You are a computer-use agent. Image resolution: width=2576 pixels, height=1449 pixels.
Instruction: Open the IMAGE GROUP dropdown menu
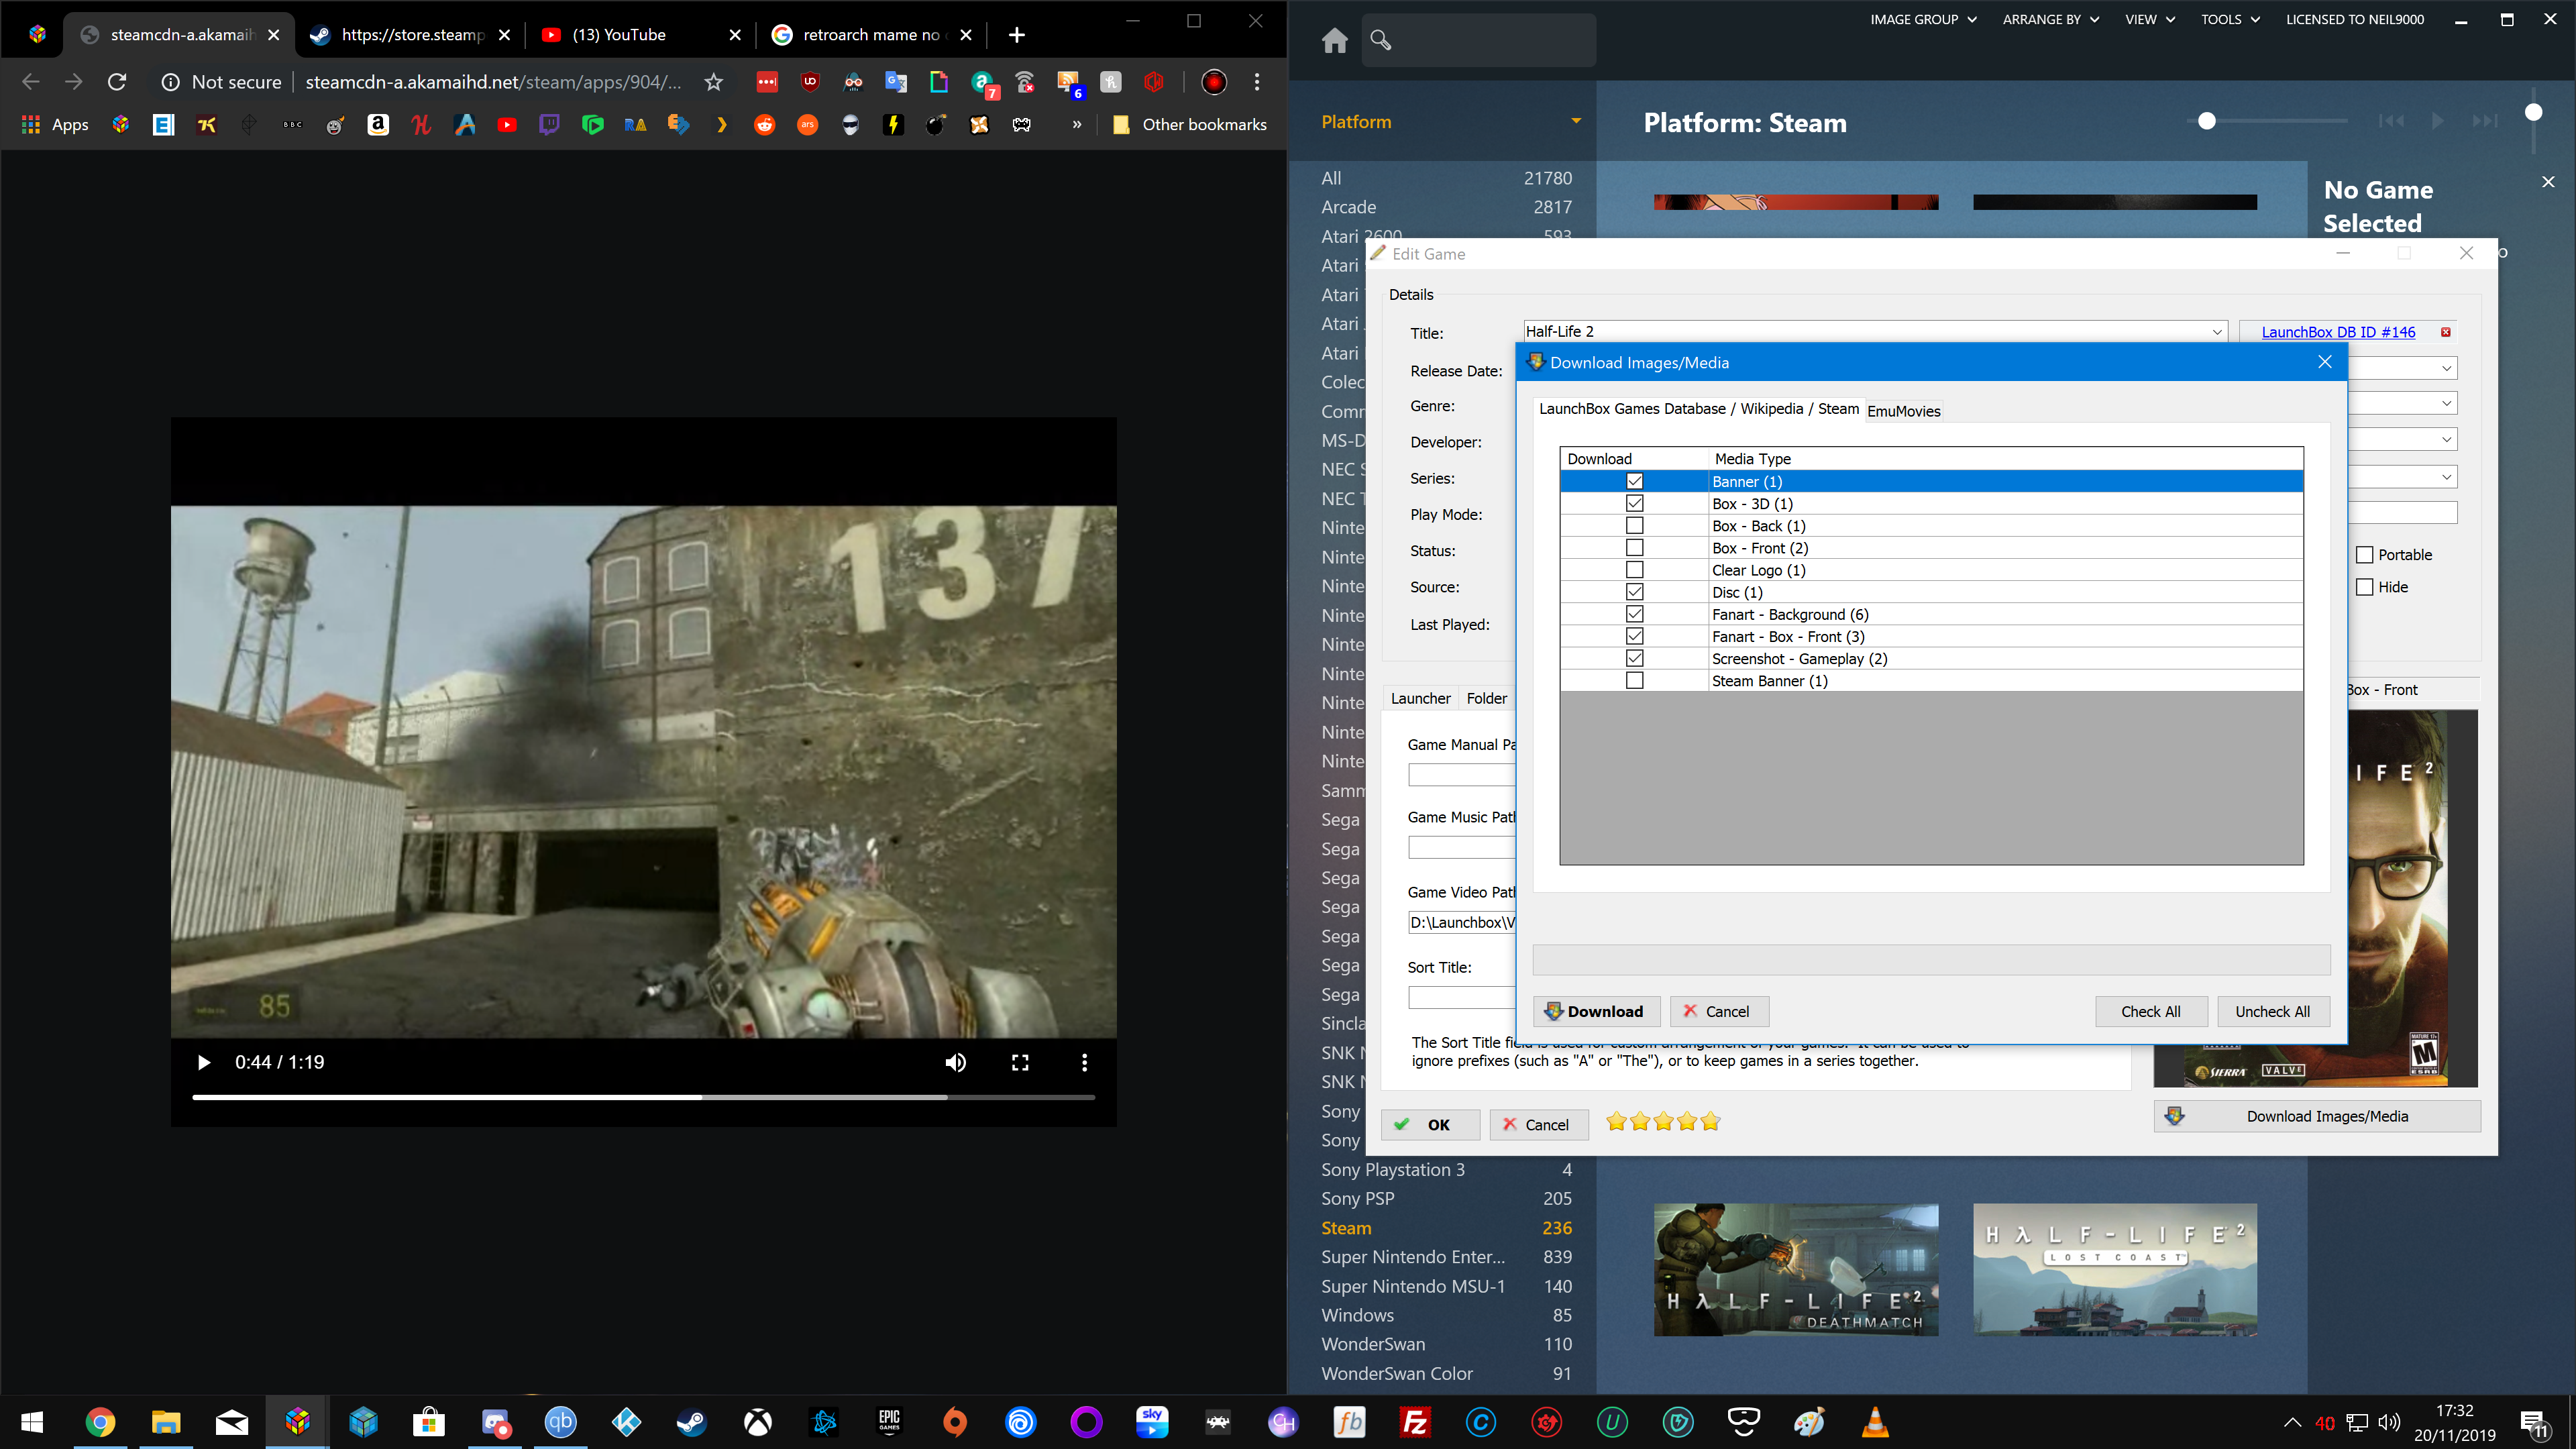tap(1924, 19)
